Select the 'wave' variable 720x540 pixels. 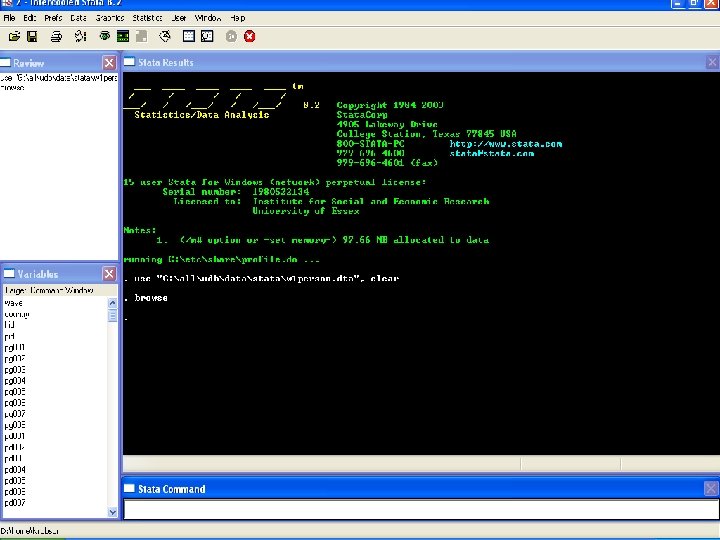click(x=13, y=303)
